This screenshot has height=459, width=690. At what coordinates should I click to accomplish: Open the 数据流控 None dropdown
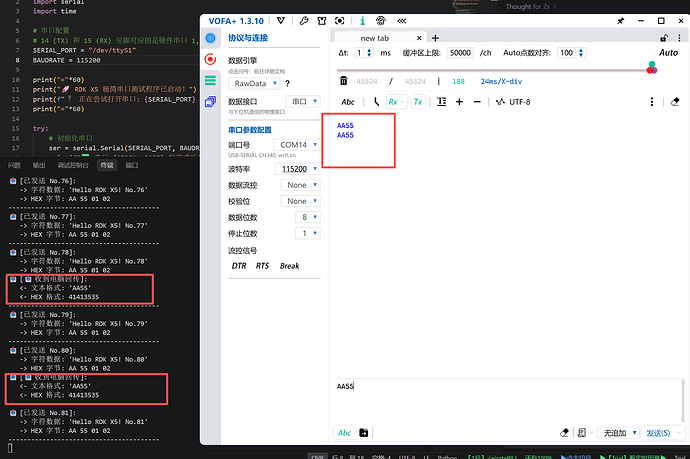click(300, 185)
